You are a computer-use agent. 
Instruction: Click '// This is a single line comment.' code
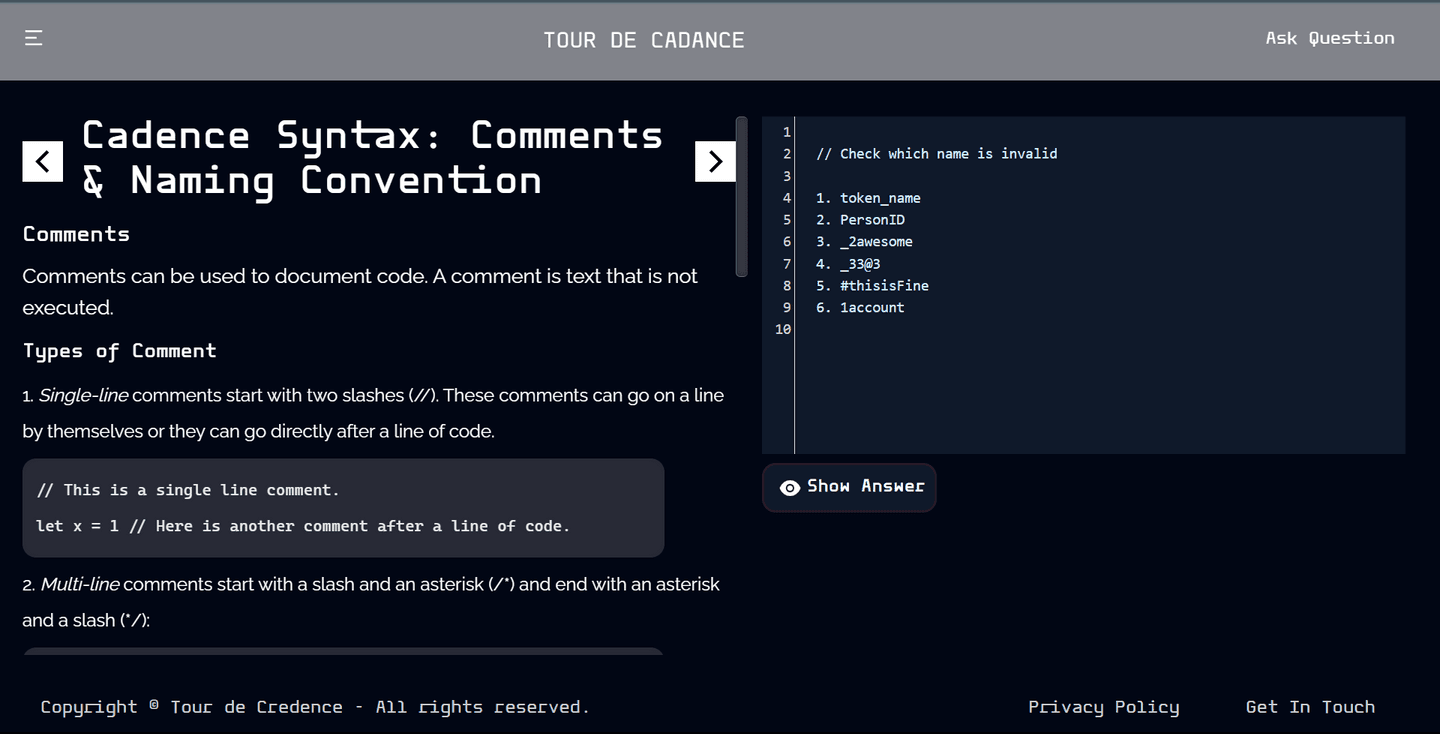(188, 490)
